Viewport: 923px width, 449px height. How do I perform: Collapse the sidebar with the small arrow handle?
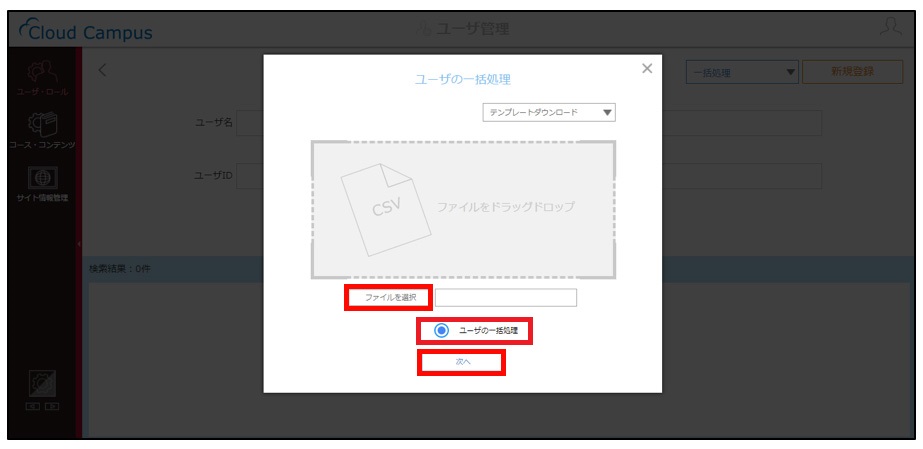78,244
